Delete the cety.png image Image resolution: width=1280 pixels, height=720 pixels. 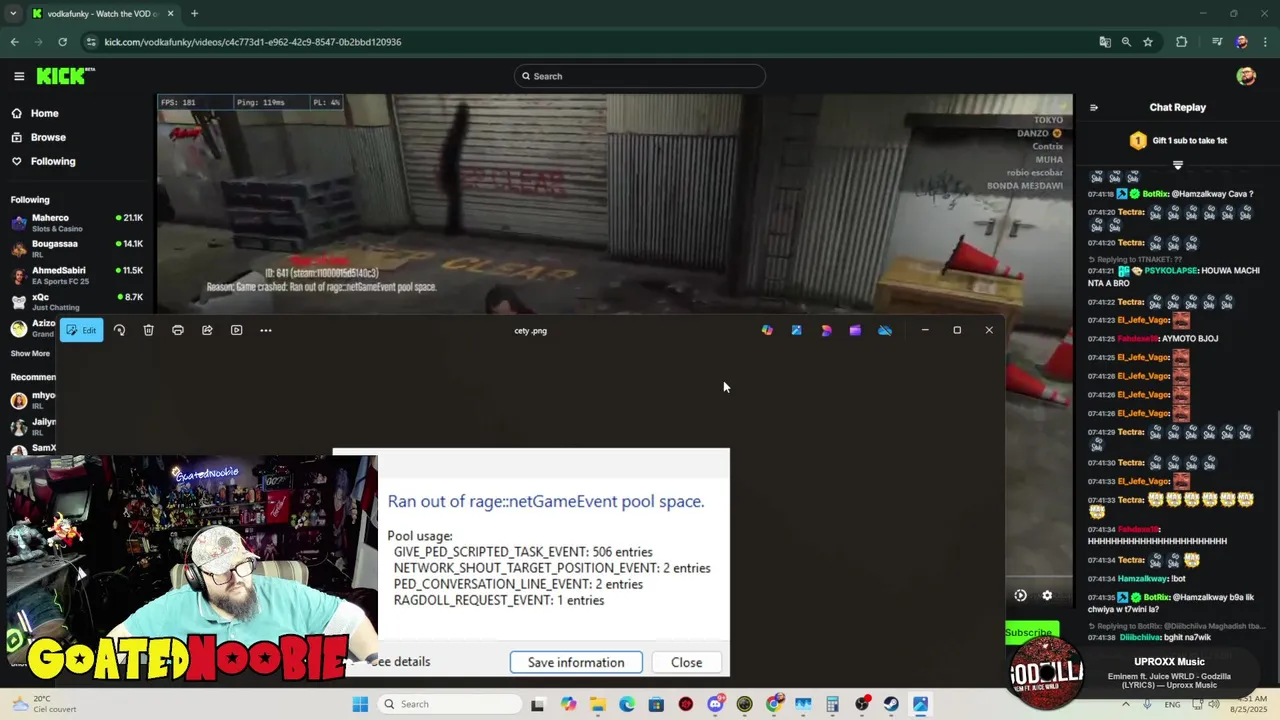pos(148,330)
